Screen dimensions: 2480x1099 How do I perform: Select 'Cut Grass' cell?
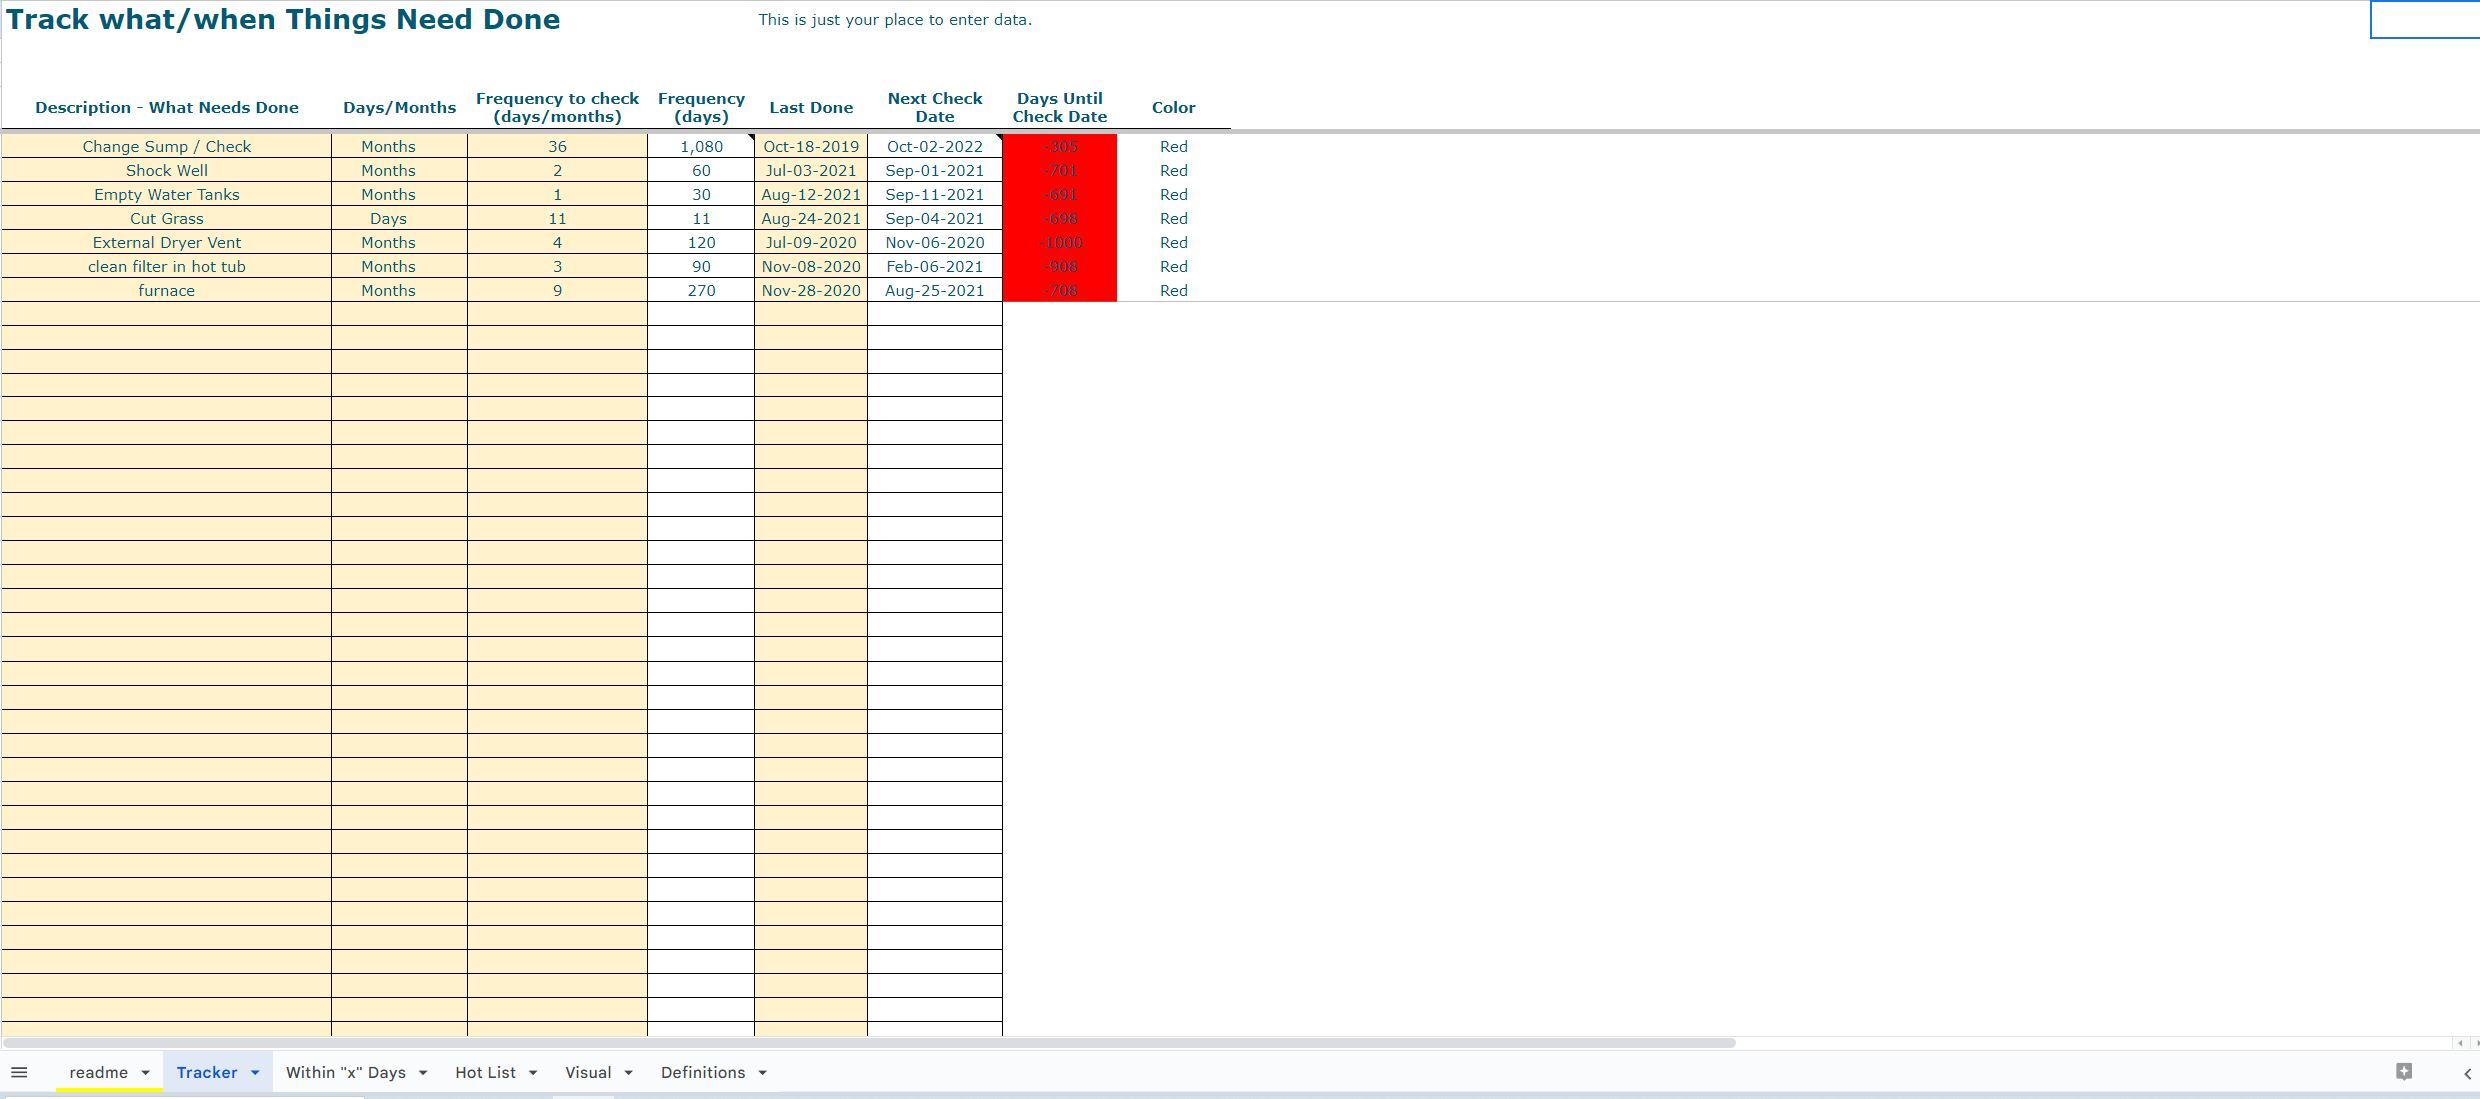click(166, 218)
